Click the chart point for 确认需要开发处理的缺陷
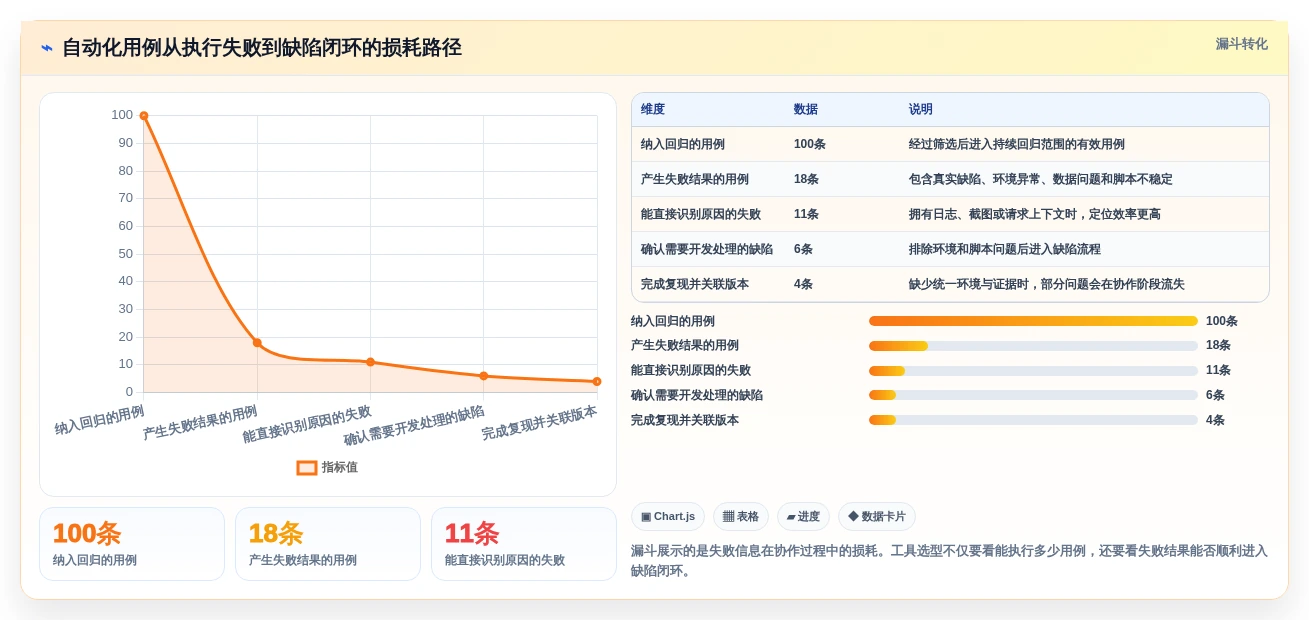This screenshot has width=1309, height=620. pyautogui.click(x=484, y=376)
